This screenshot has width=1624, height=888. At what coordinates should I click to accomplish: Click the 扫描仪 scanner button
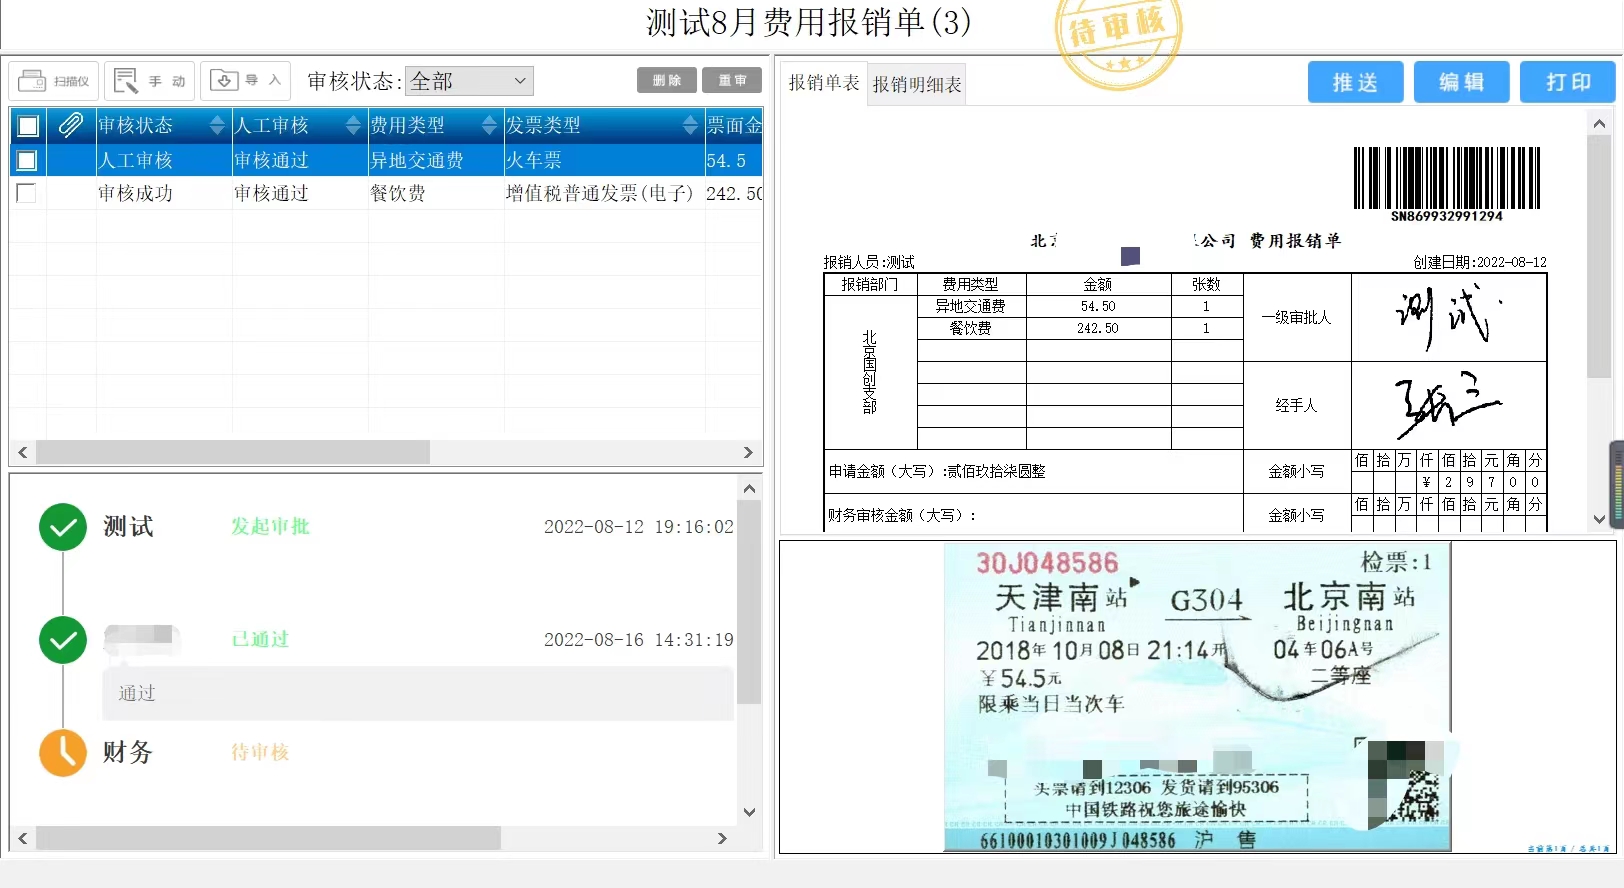pos(55,81)
